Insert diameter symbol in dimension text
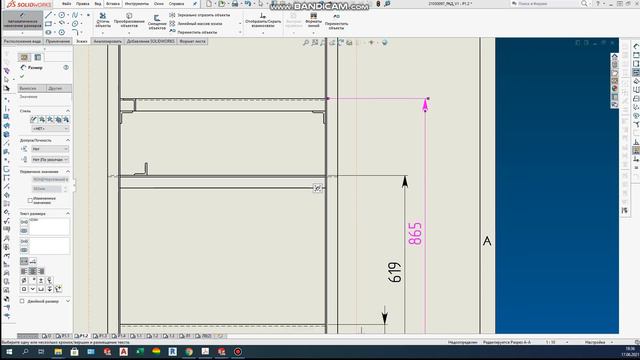 pos(24,280)
